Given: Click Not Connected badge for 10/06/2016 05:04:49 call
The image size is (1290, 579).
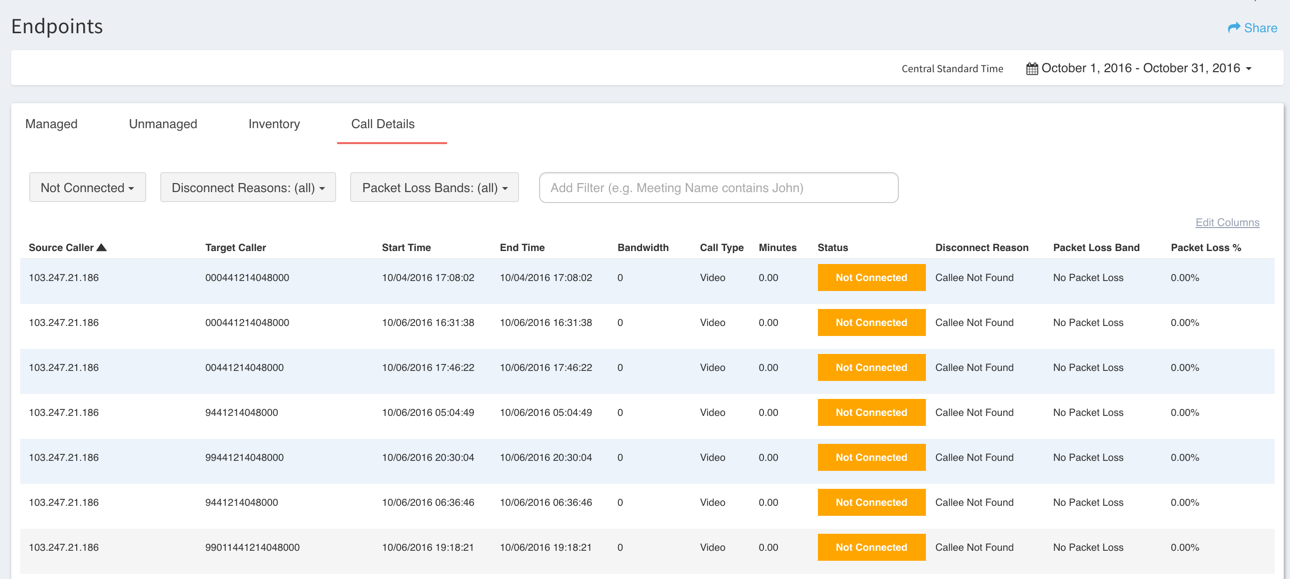Looking at the screenshot, I should pos(872,413).
